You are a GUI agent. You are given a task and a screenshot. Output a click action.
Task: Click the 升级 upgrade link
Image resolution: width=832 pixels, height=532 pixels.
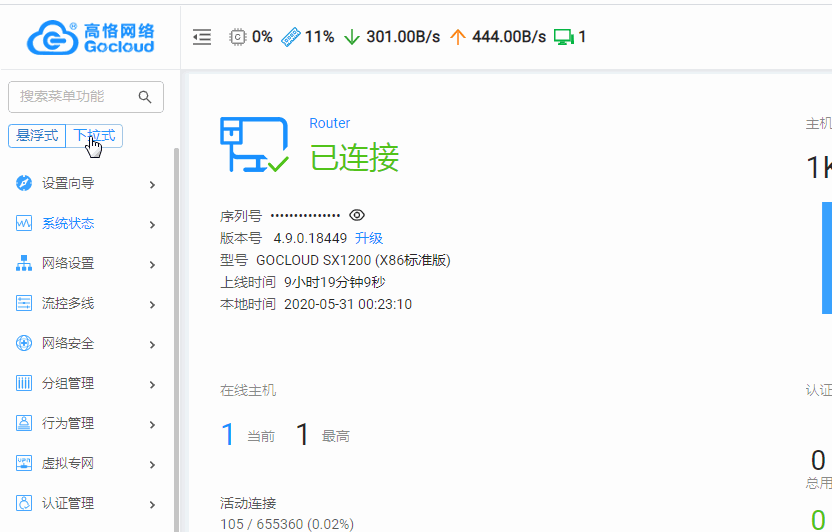click(369, 238)
